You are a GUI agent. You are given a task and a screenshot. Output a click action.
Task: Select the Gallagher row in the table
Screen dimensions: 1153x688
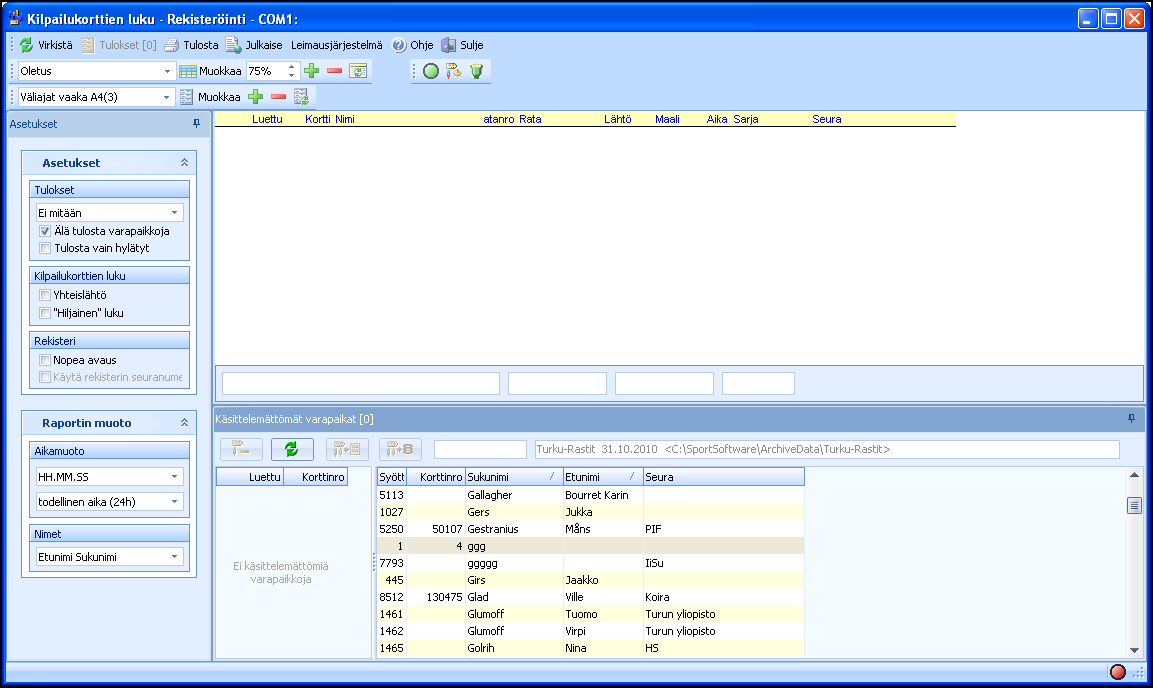click(590, 495)
